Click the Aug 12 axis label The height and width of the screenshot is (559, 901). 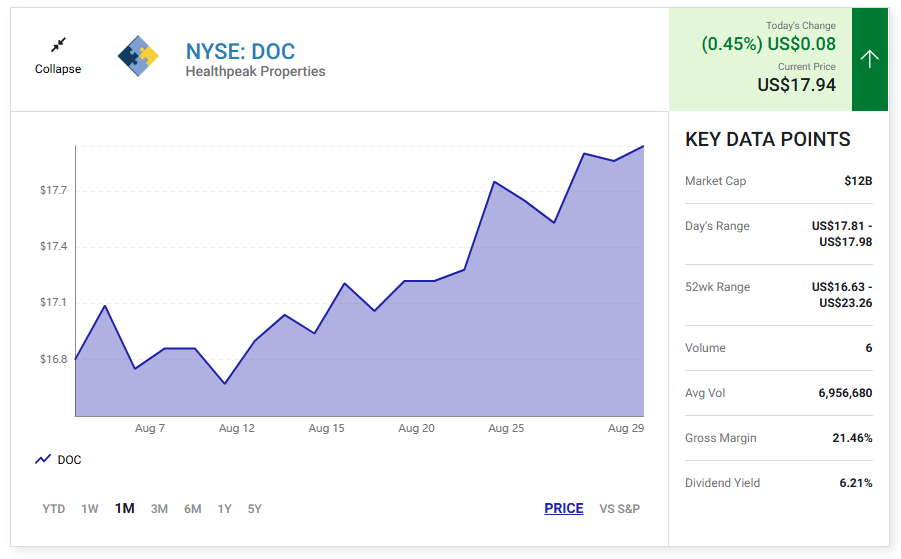237,428
